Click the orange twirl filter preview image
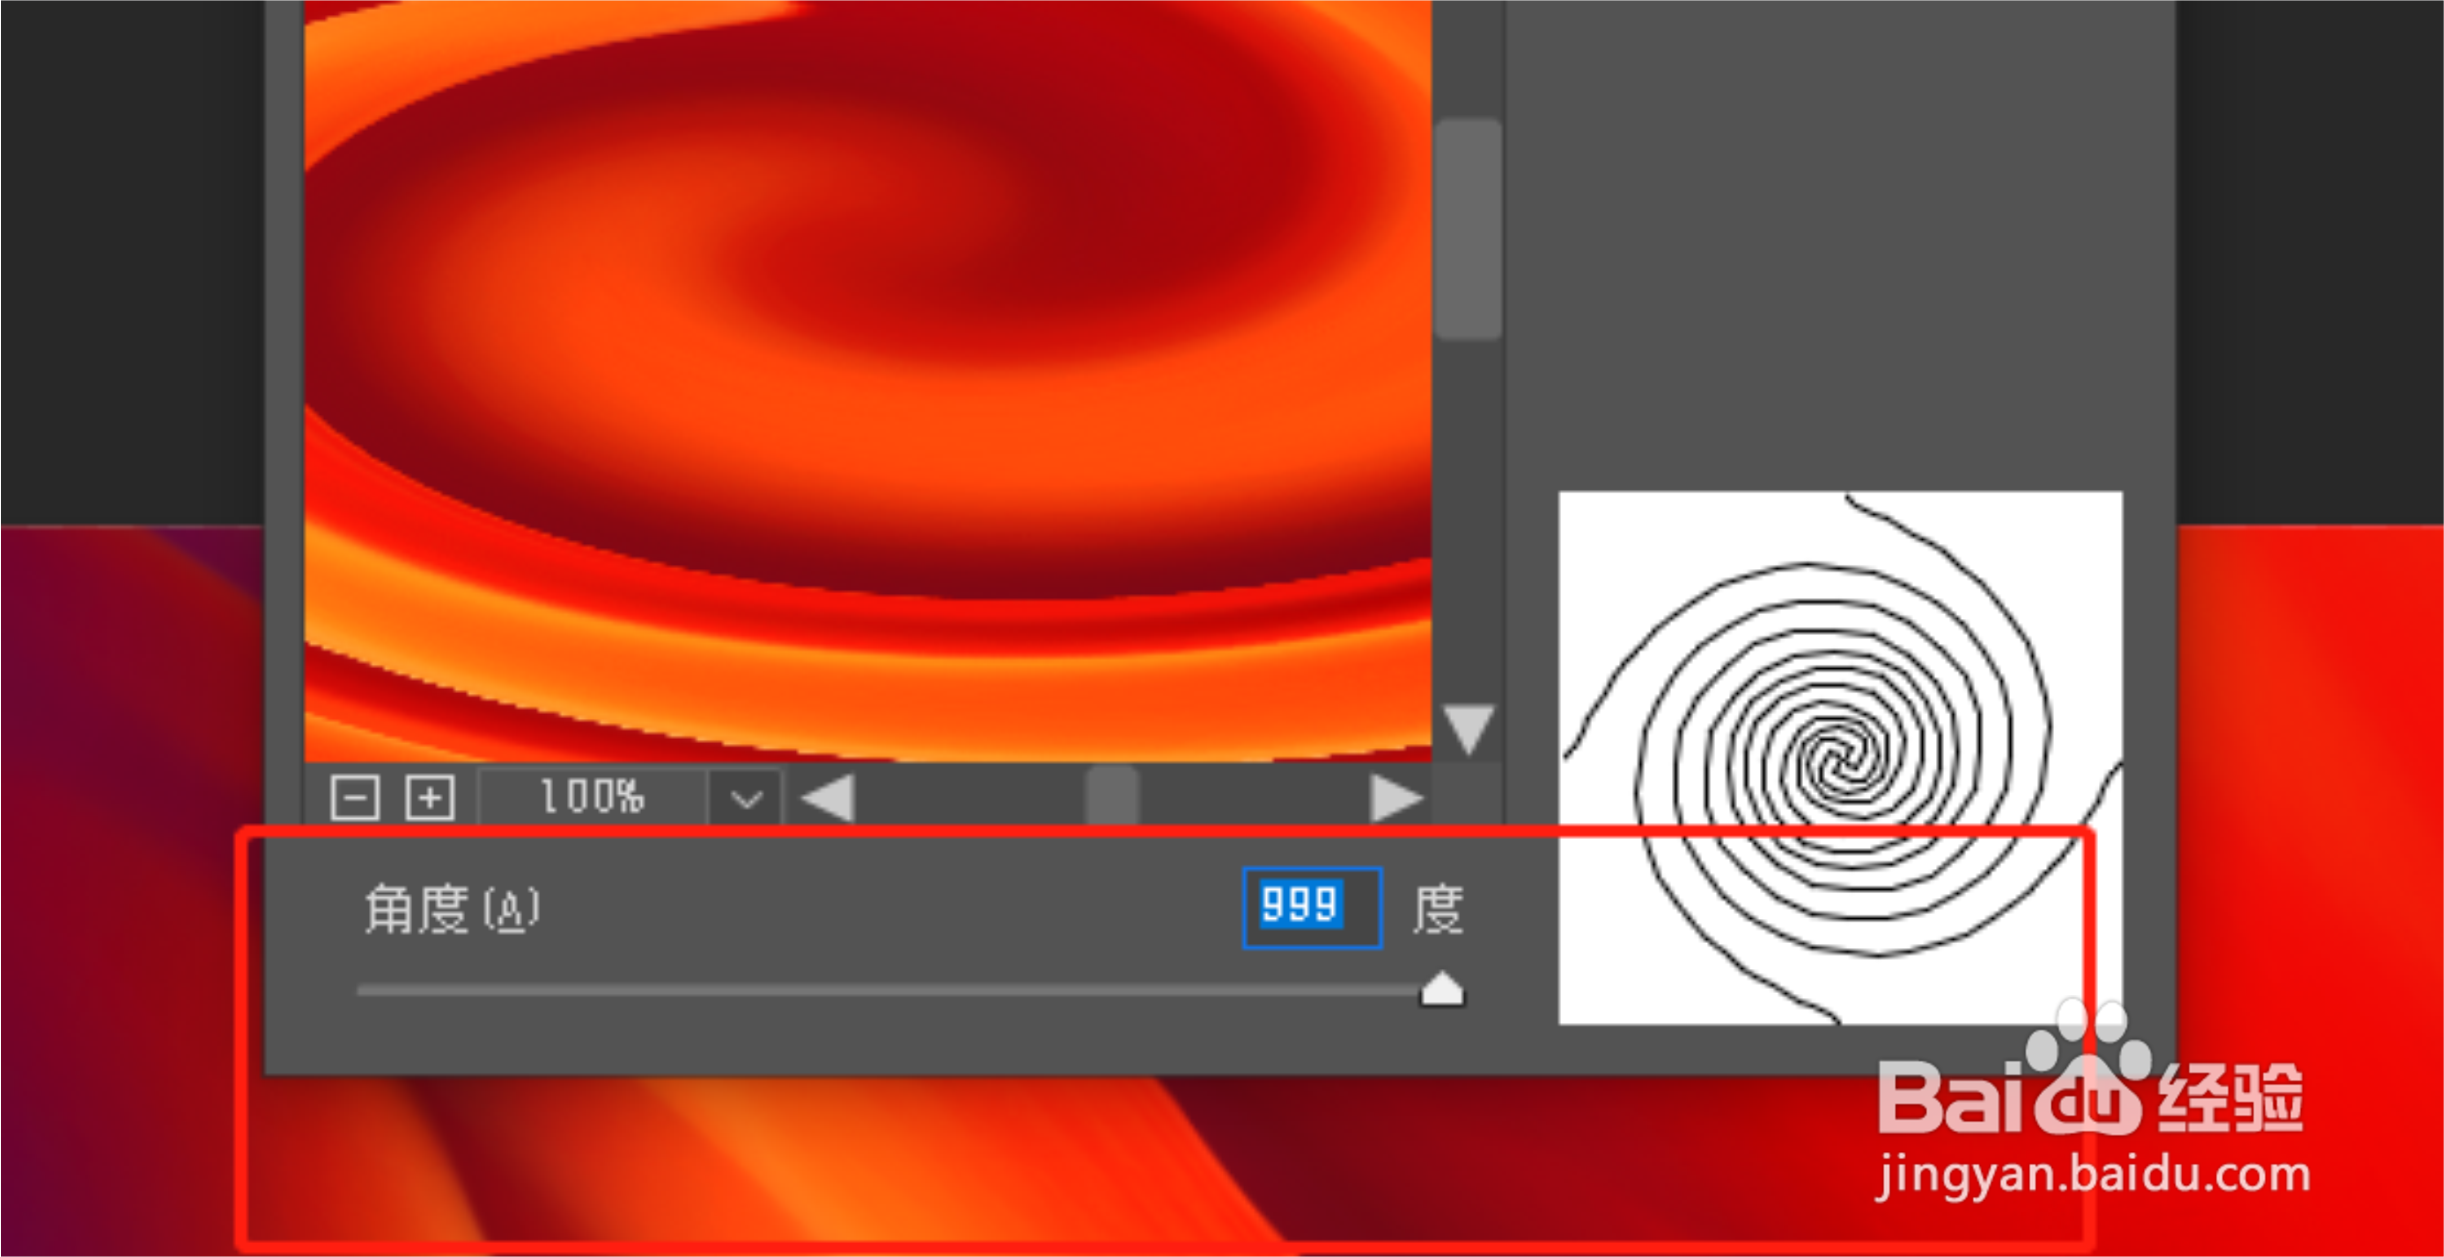 click(867, 380)
